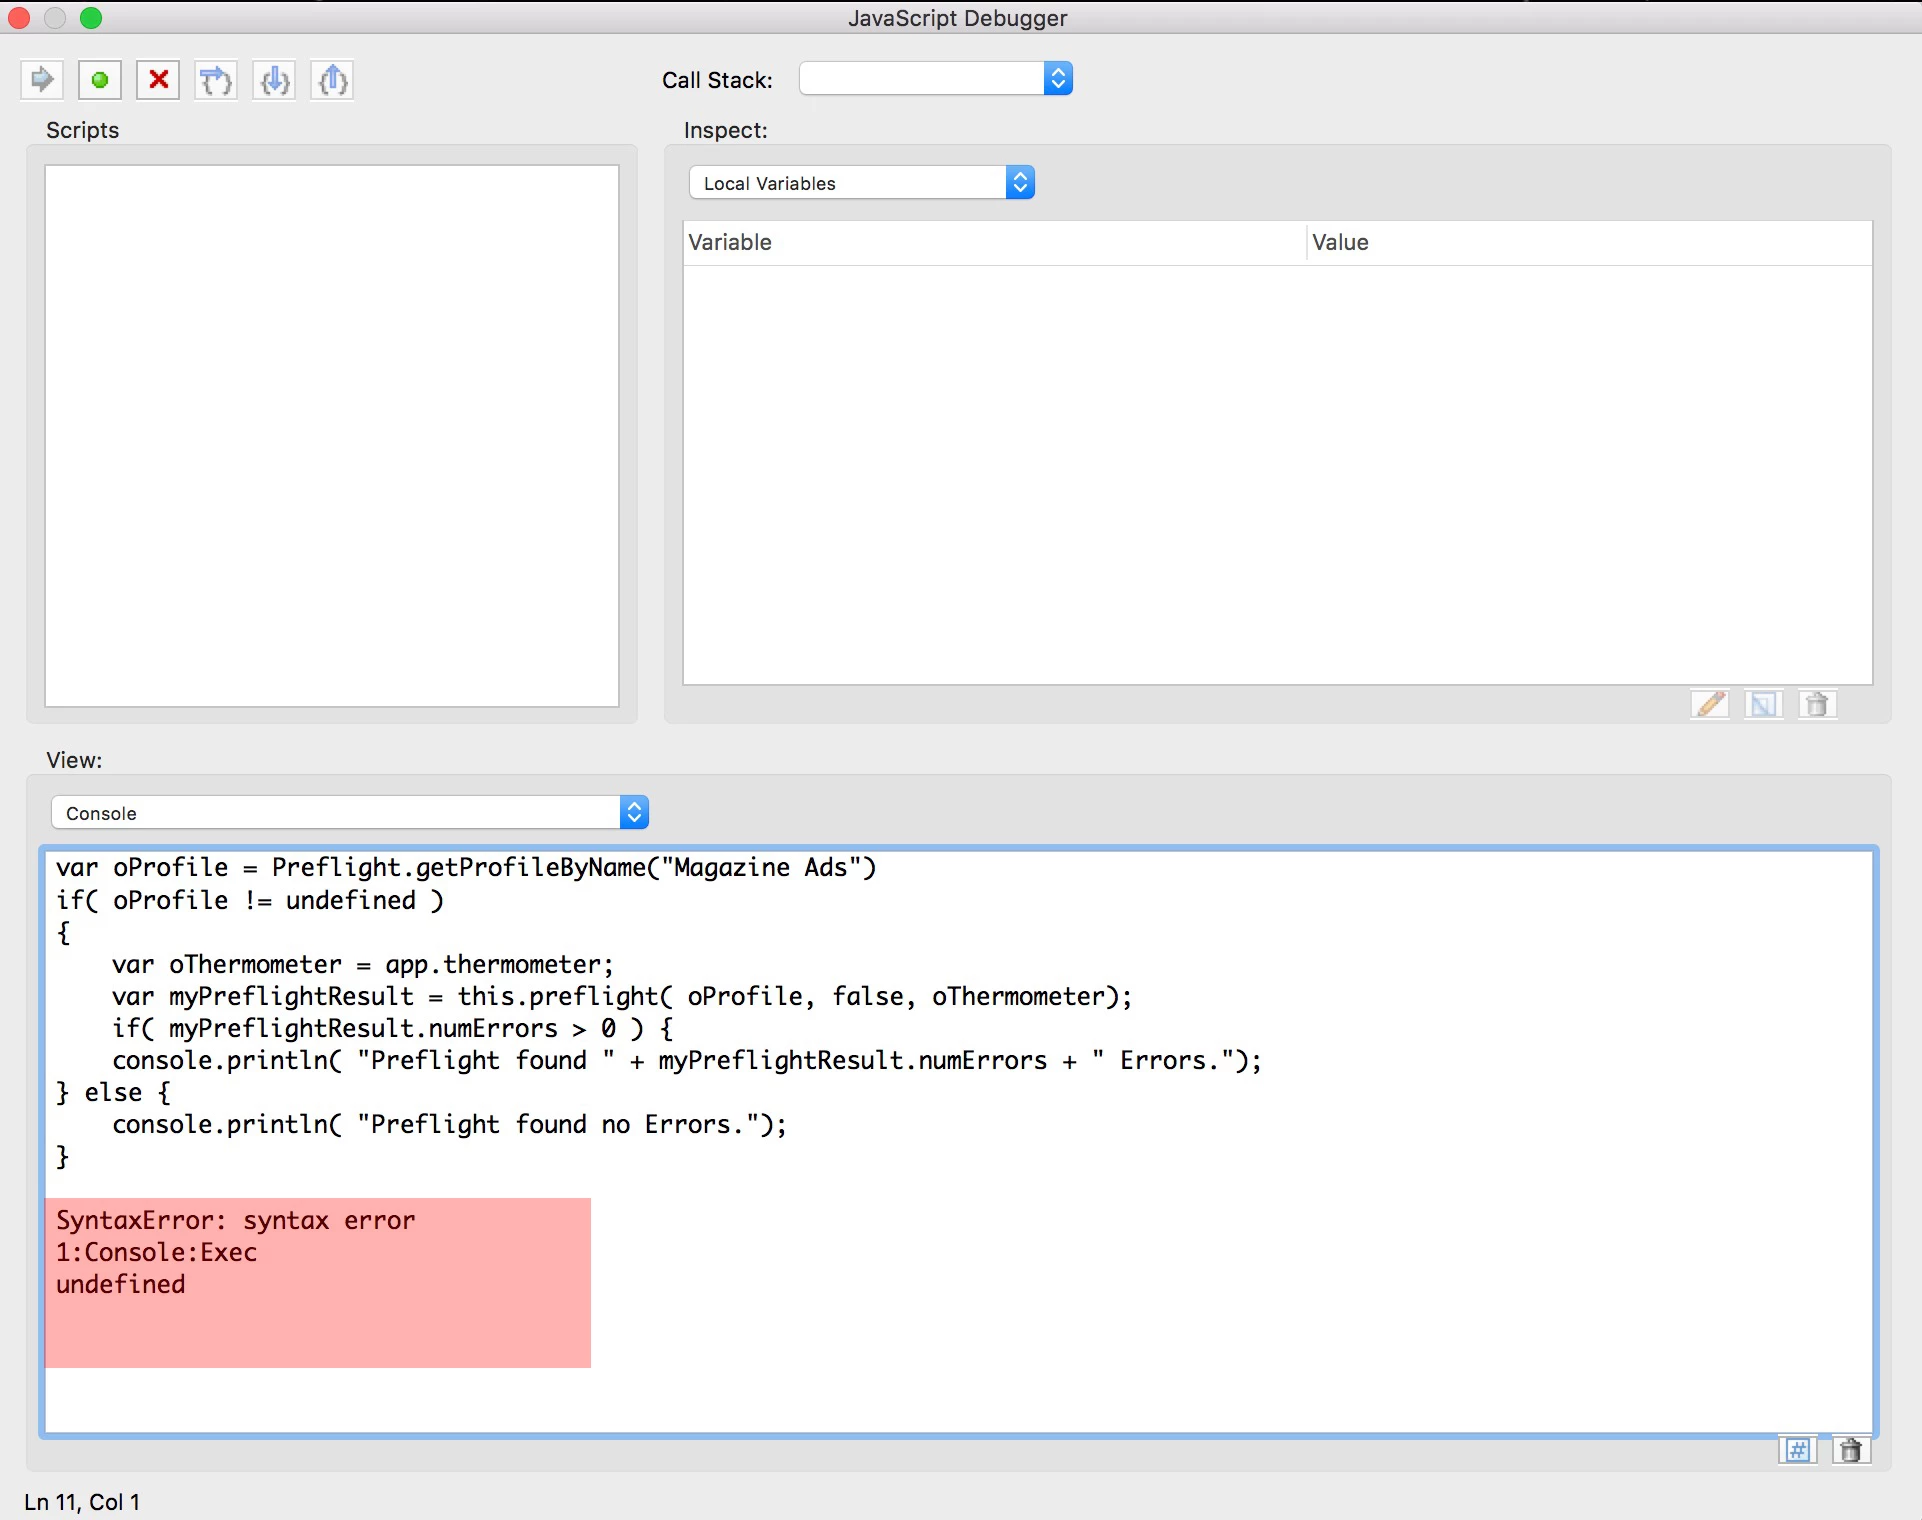The image size is (1922, 1520).
Task: Click the Value column header
Action: [1588, 243]
